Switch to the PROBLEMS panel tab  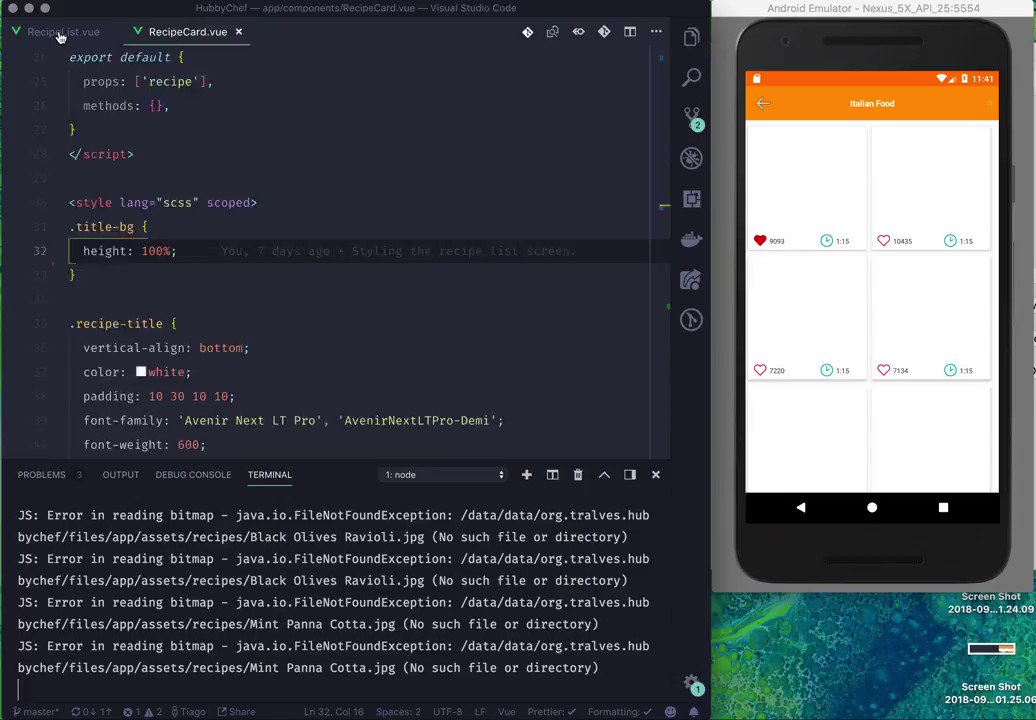tap(42, 475)
